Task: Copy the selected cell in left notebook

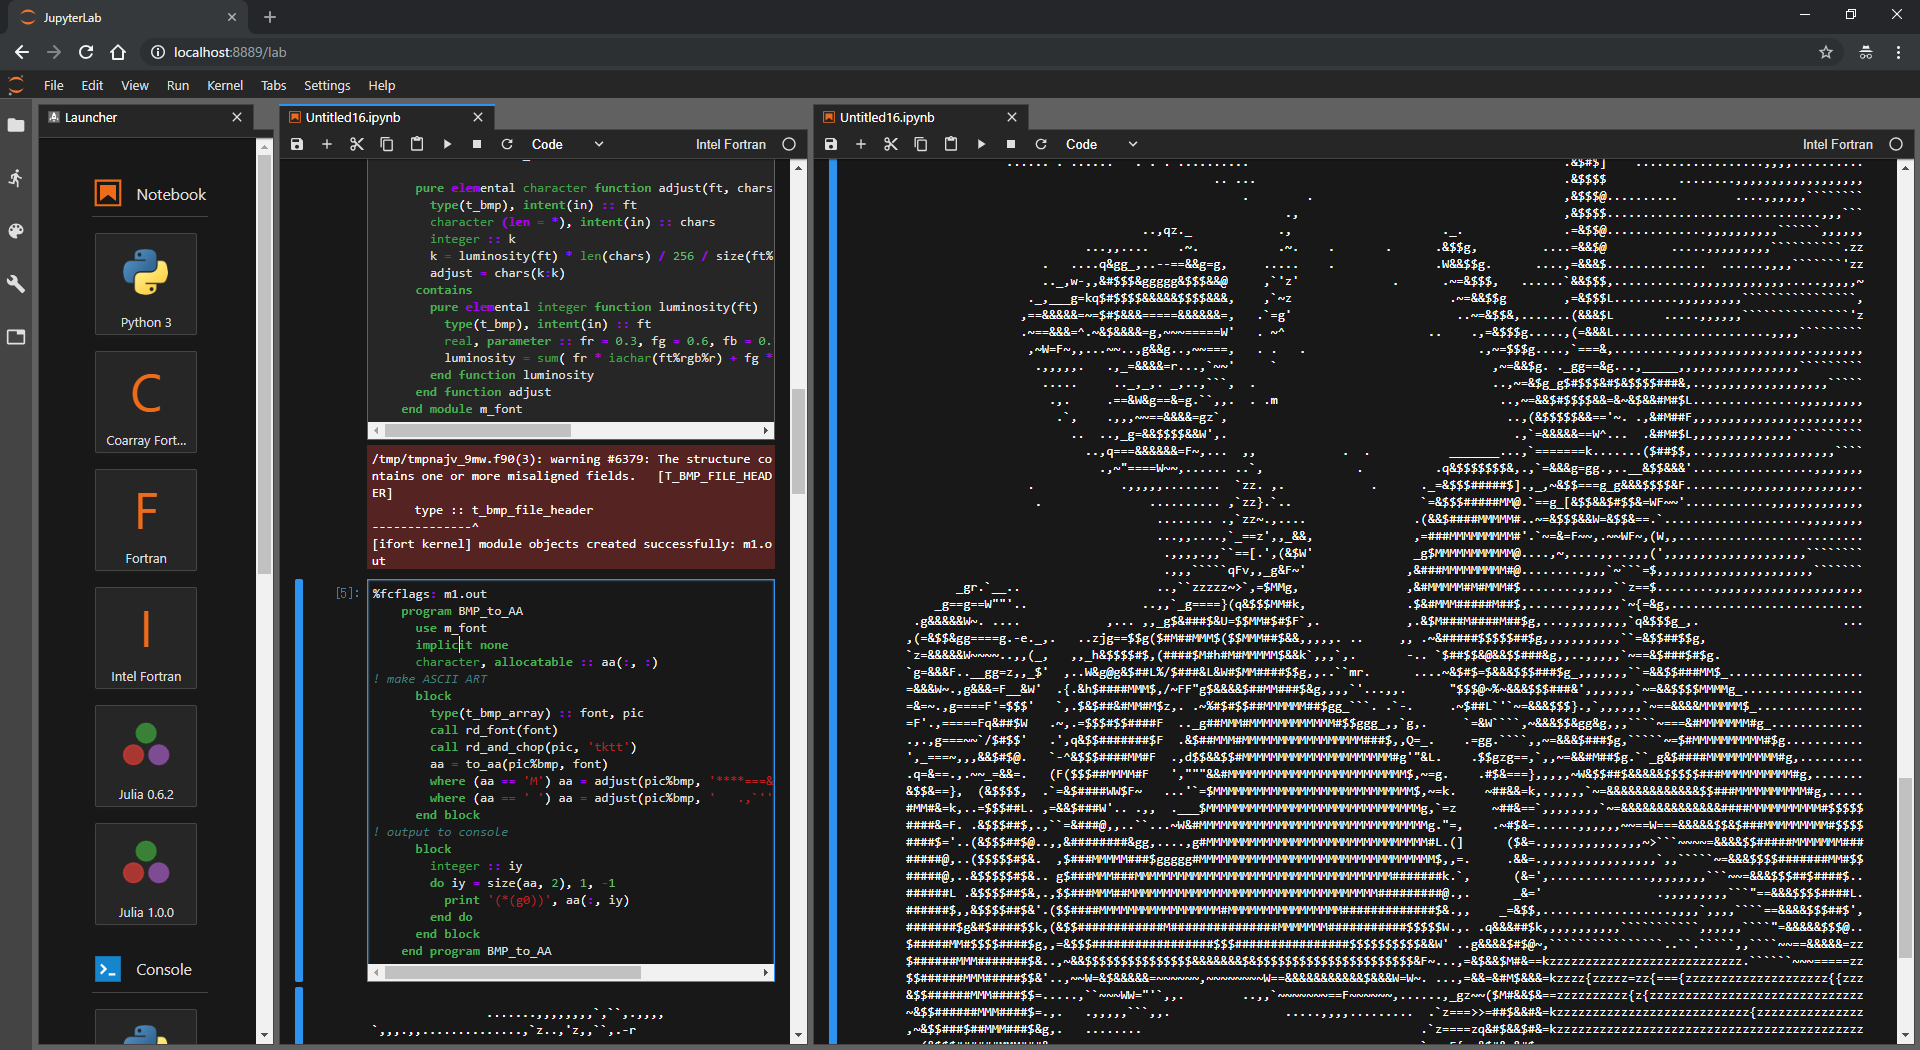Action: click(387, 144)
